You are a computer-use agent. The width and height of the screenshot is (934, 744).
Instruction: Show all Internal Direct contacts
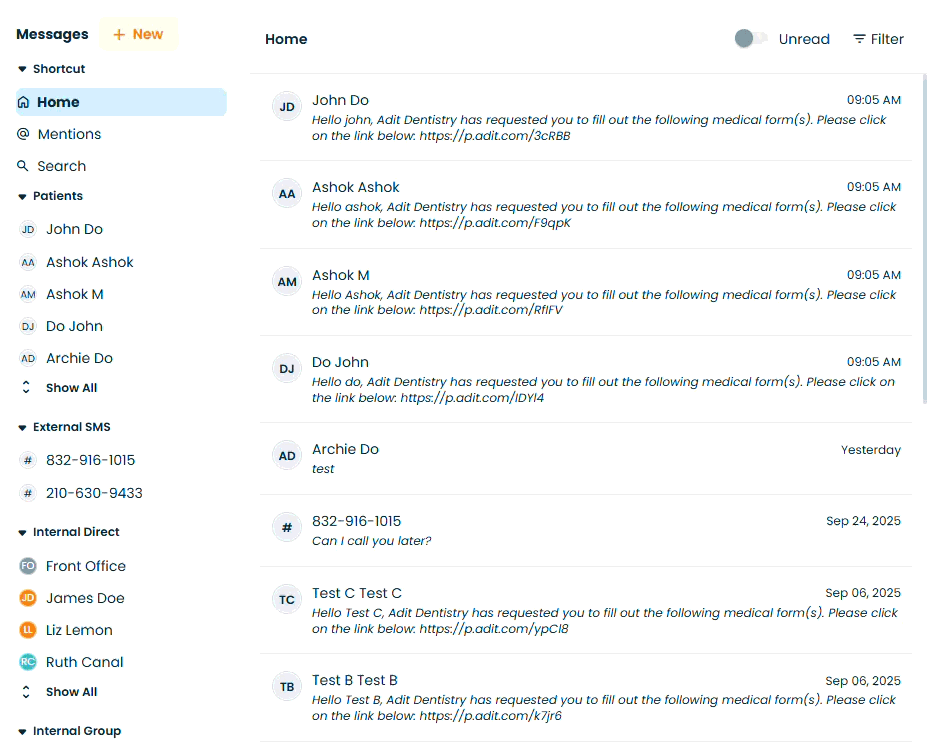point(70,692)
